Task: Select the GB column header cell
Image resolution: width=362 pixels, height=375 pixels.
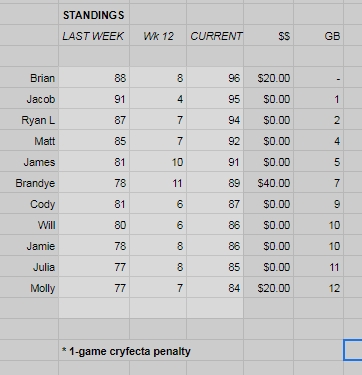Action: (318, 35)
